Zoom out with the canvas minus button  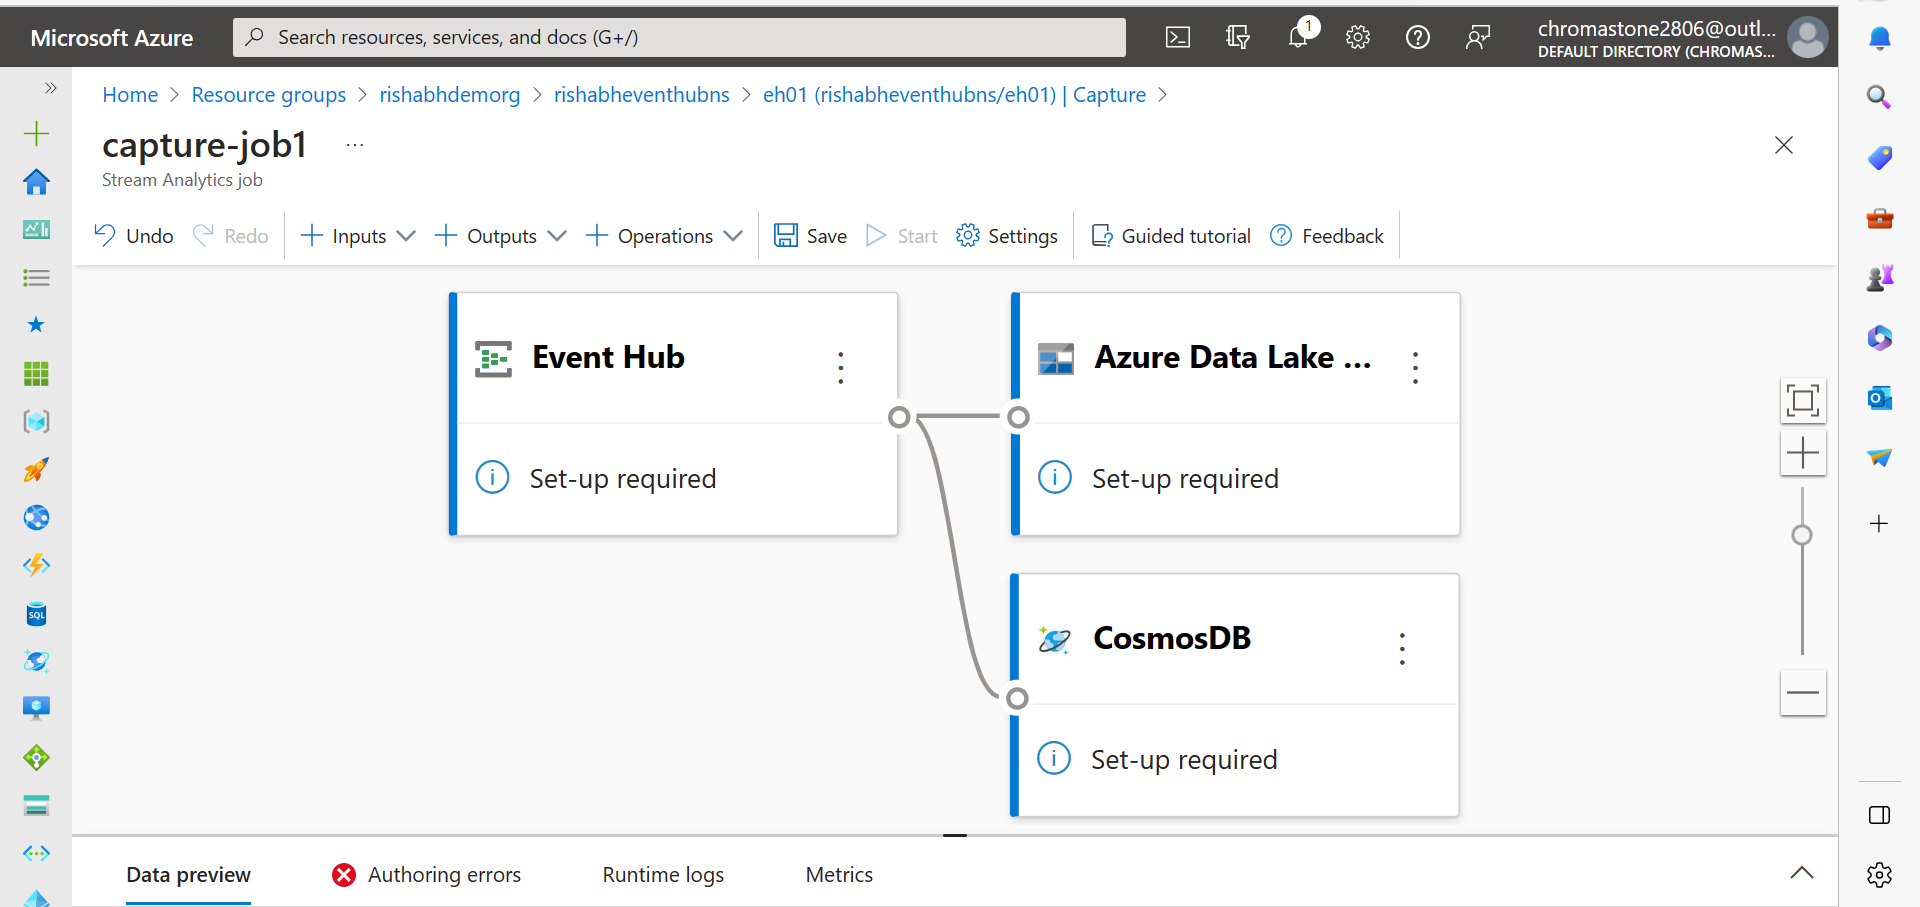point(1803,693)
